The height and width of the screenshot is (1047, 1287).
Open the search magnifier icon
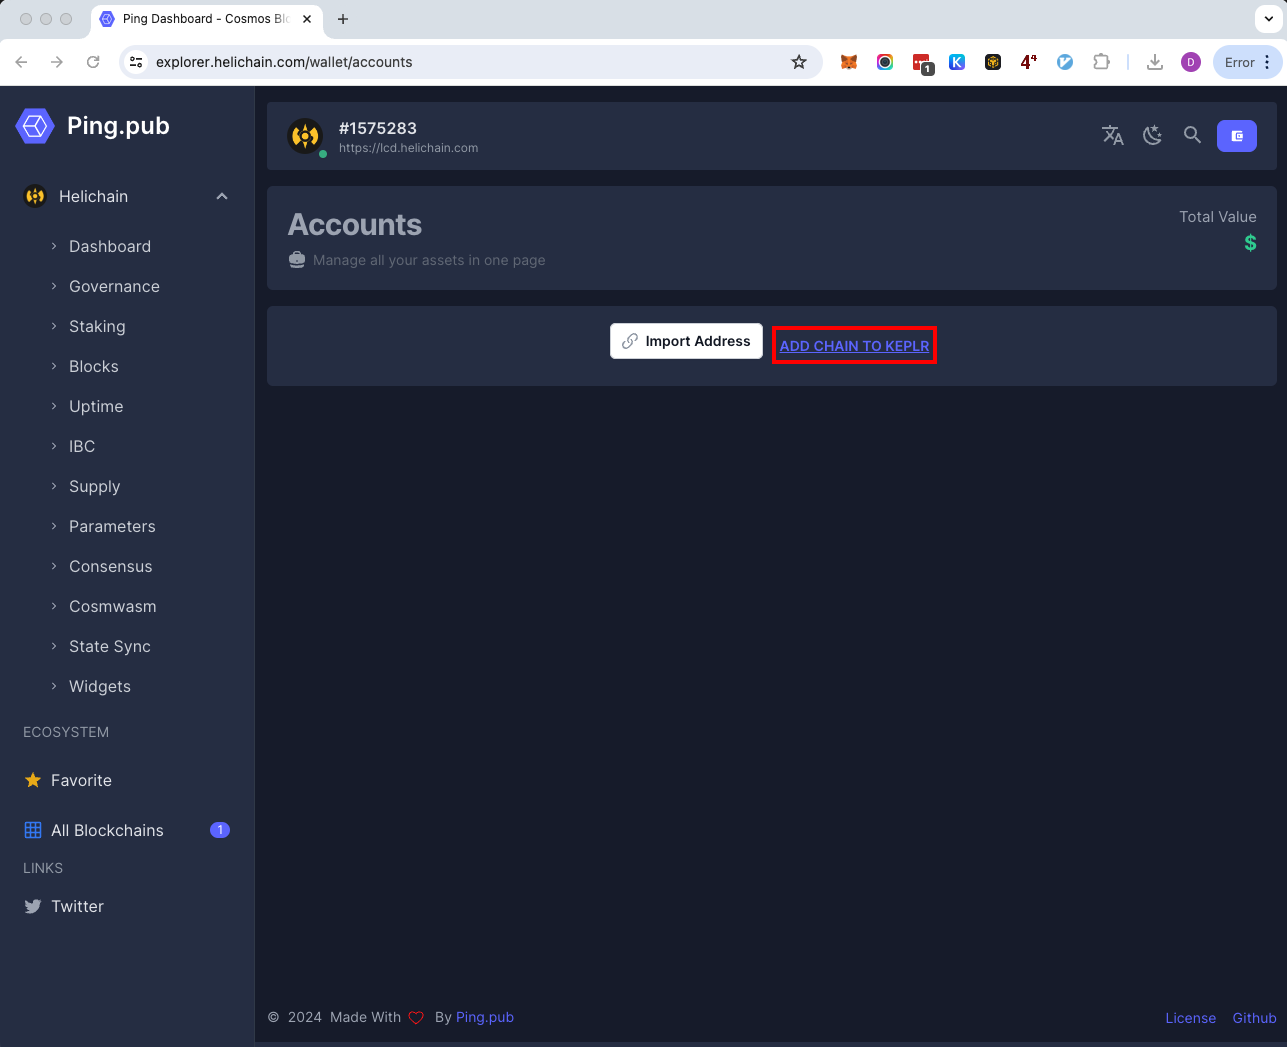pyautogui.click(x=1192, y=135)
